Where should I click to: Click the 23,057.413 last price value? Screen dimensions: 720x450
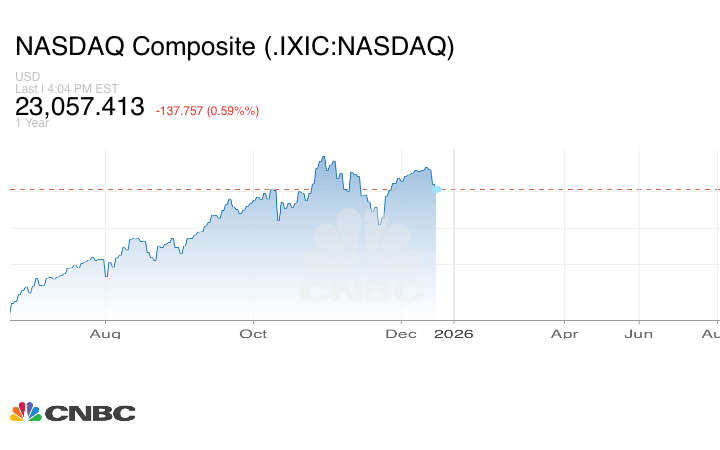coord(80,107)
